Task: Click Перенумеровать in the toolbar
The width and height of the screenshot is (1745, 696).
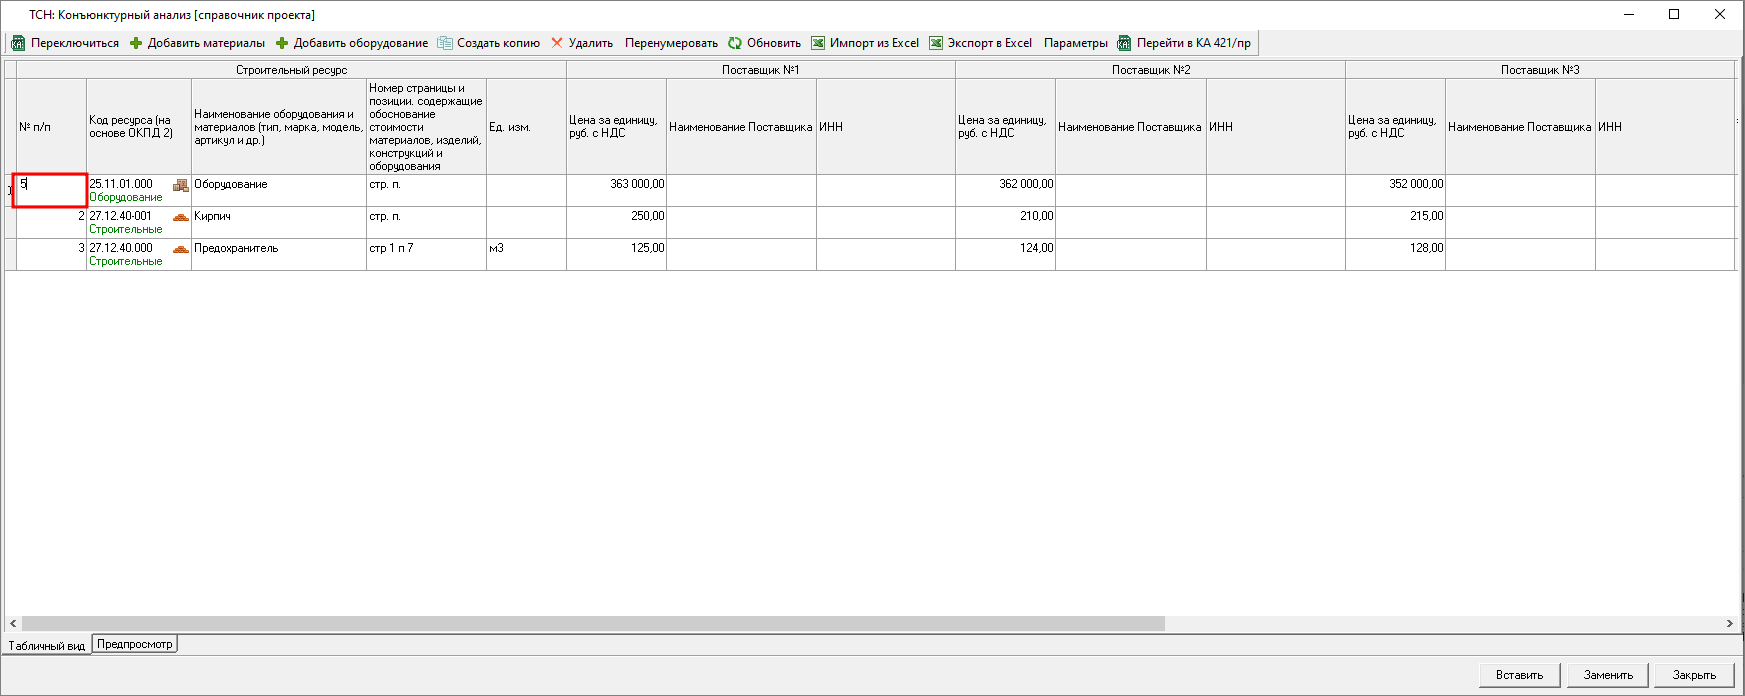Action: (x=671, y=43)
